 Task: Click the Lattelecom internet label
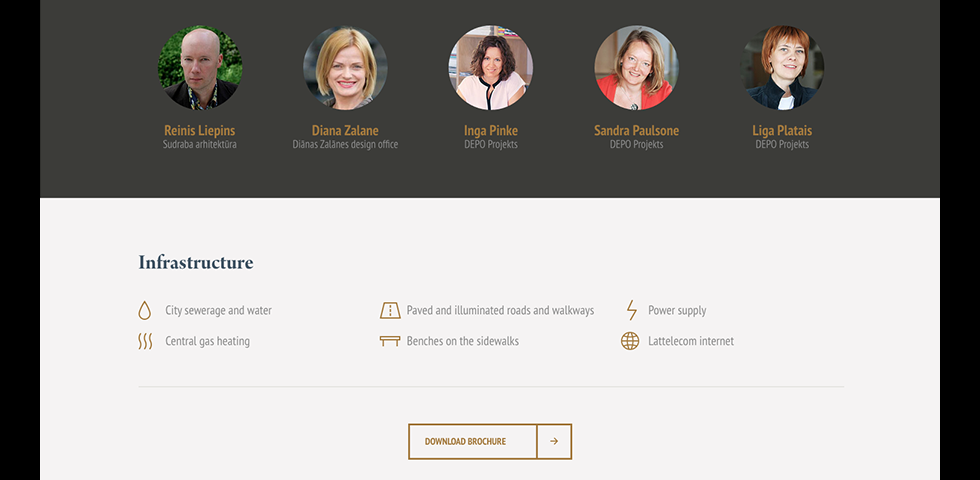point(691,341)
